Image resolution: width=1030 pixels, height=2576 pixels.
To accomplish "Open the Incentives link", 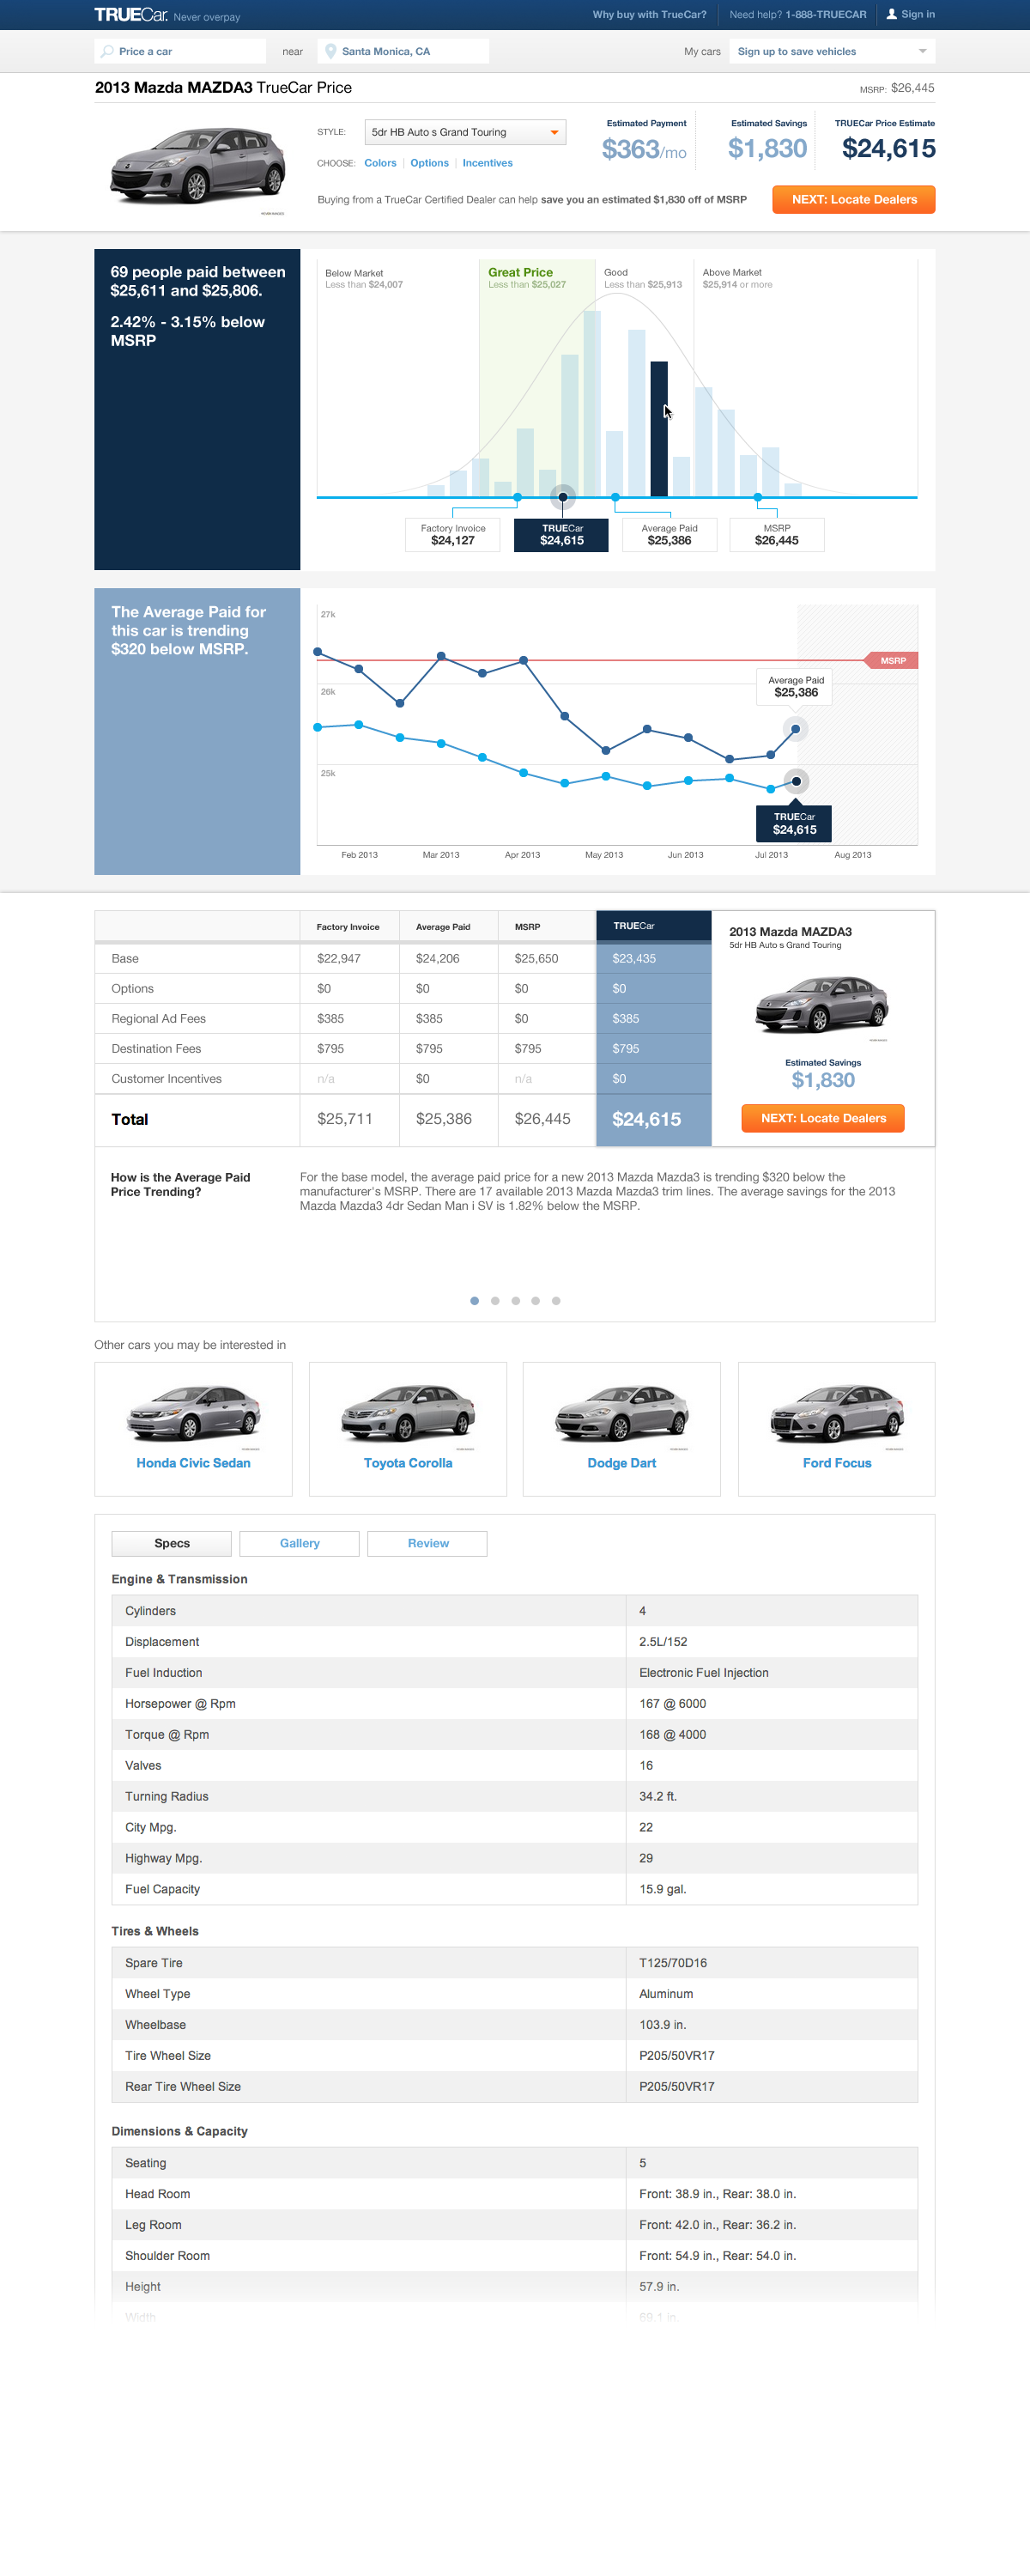I will (x=487, y=163).
